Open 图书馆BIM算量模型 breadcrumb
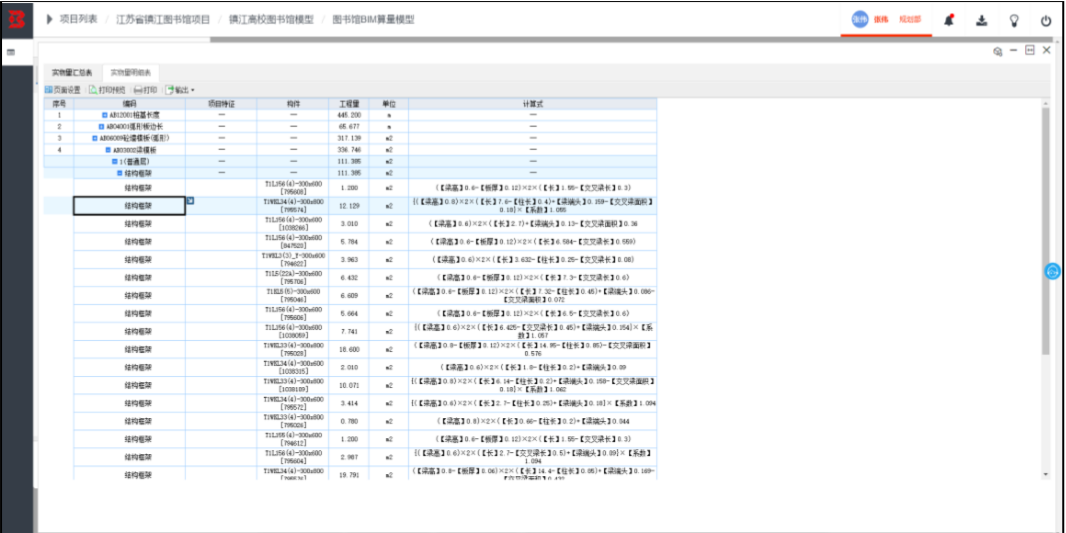The height and width of the screenshot is (533, 1066). (373, 20)
